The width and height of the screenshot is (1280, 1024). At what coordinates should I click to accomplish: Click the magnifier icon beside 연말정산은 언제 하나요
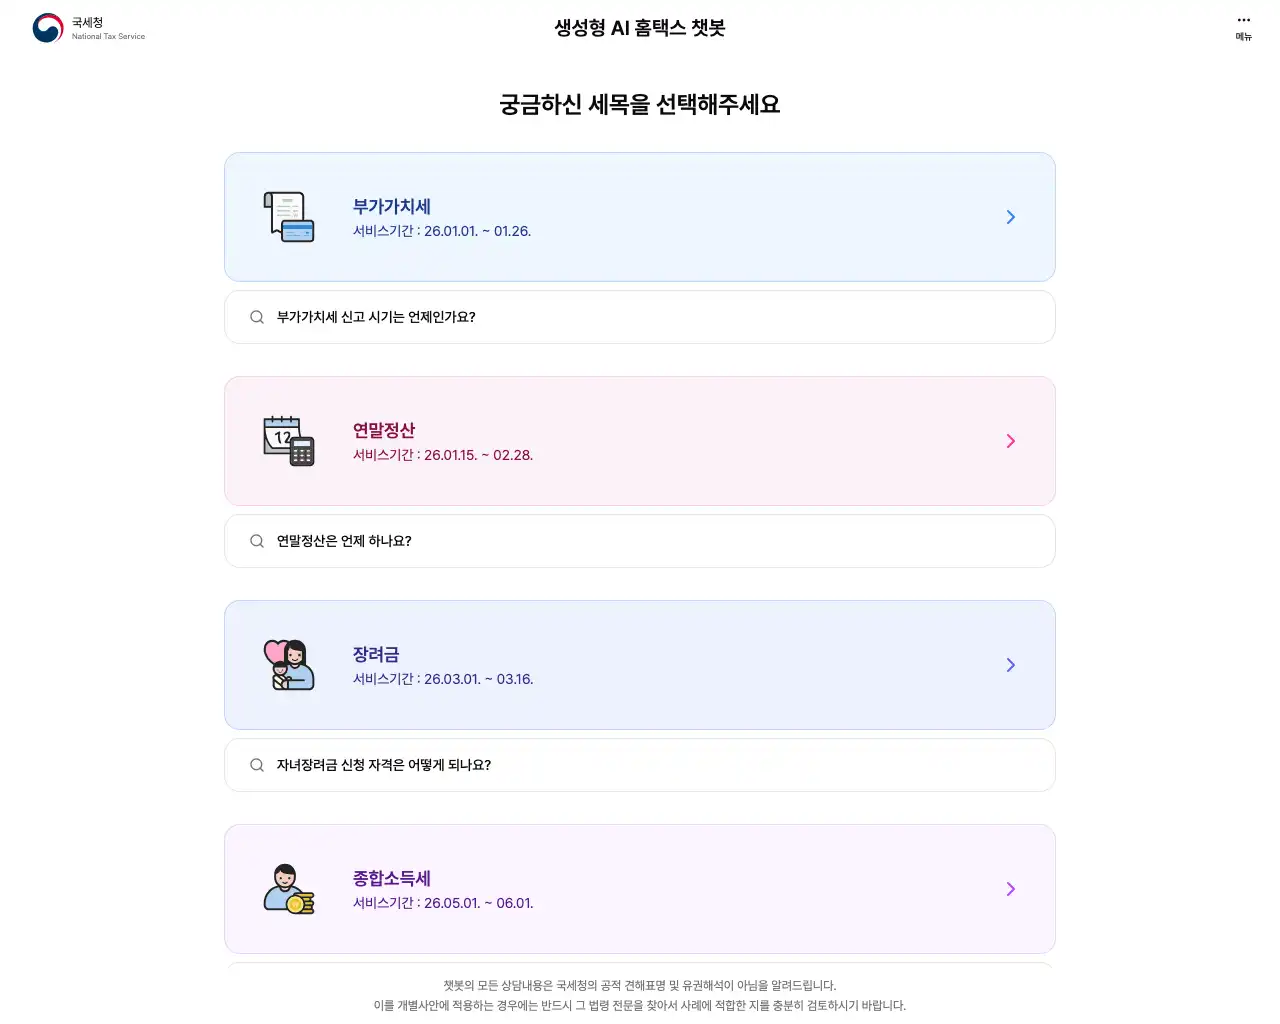[256, 541]
